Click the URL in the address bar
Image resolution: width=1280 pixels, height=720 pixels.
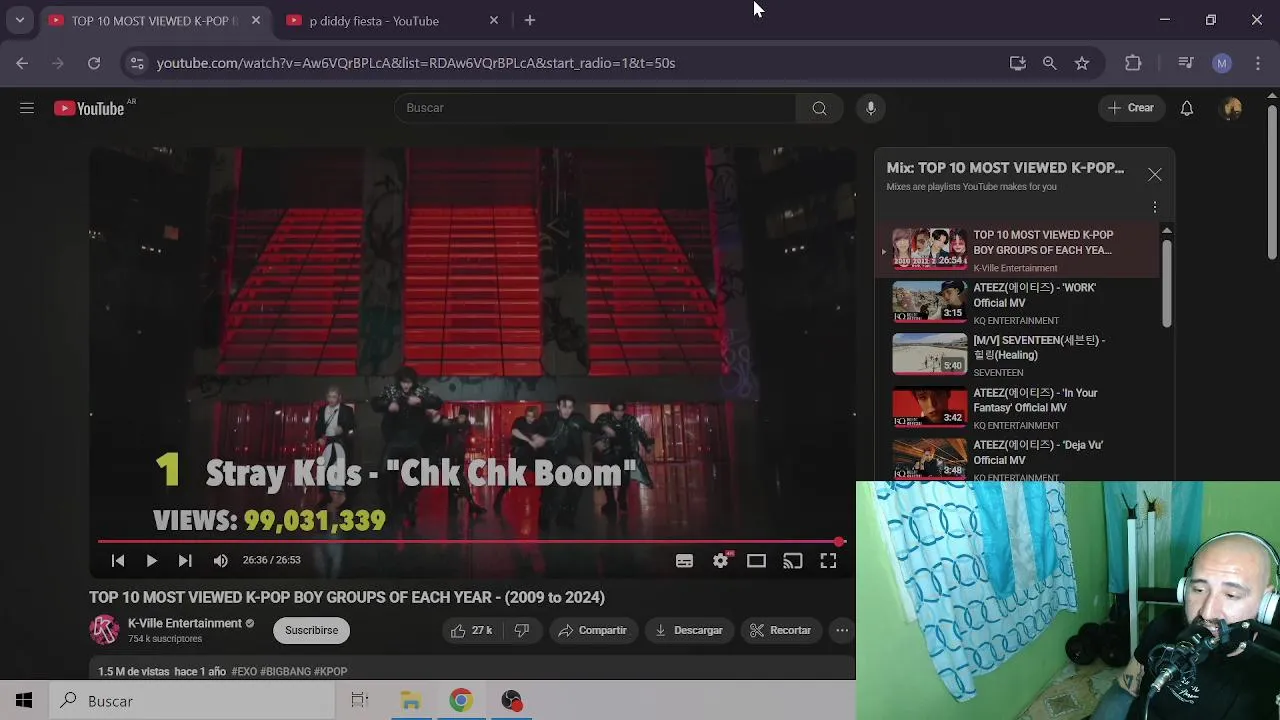416,63
